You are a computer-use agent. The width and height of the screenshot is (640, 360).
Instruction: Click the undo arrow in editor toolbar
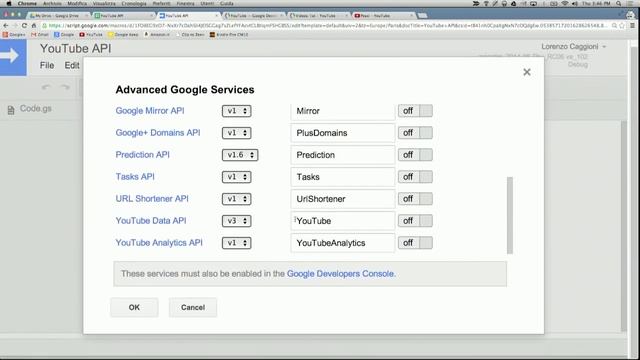point(46,87)
